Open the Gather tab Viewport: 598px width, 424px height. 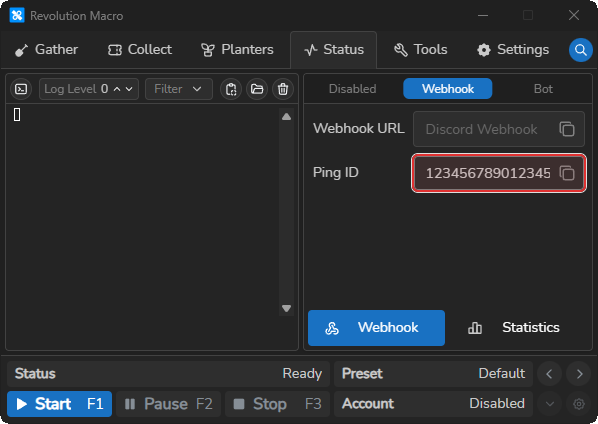point(46,50)
